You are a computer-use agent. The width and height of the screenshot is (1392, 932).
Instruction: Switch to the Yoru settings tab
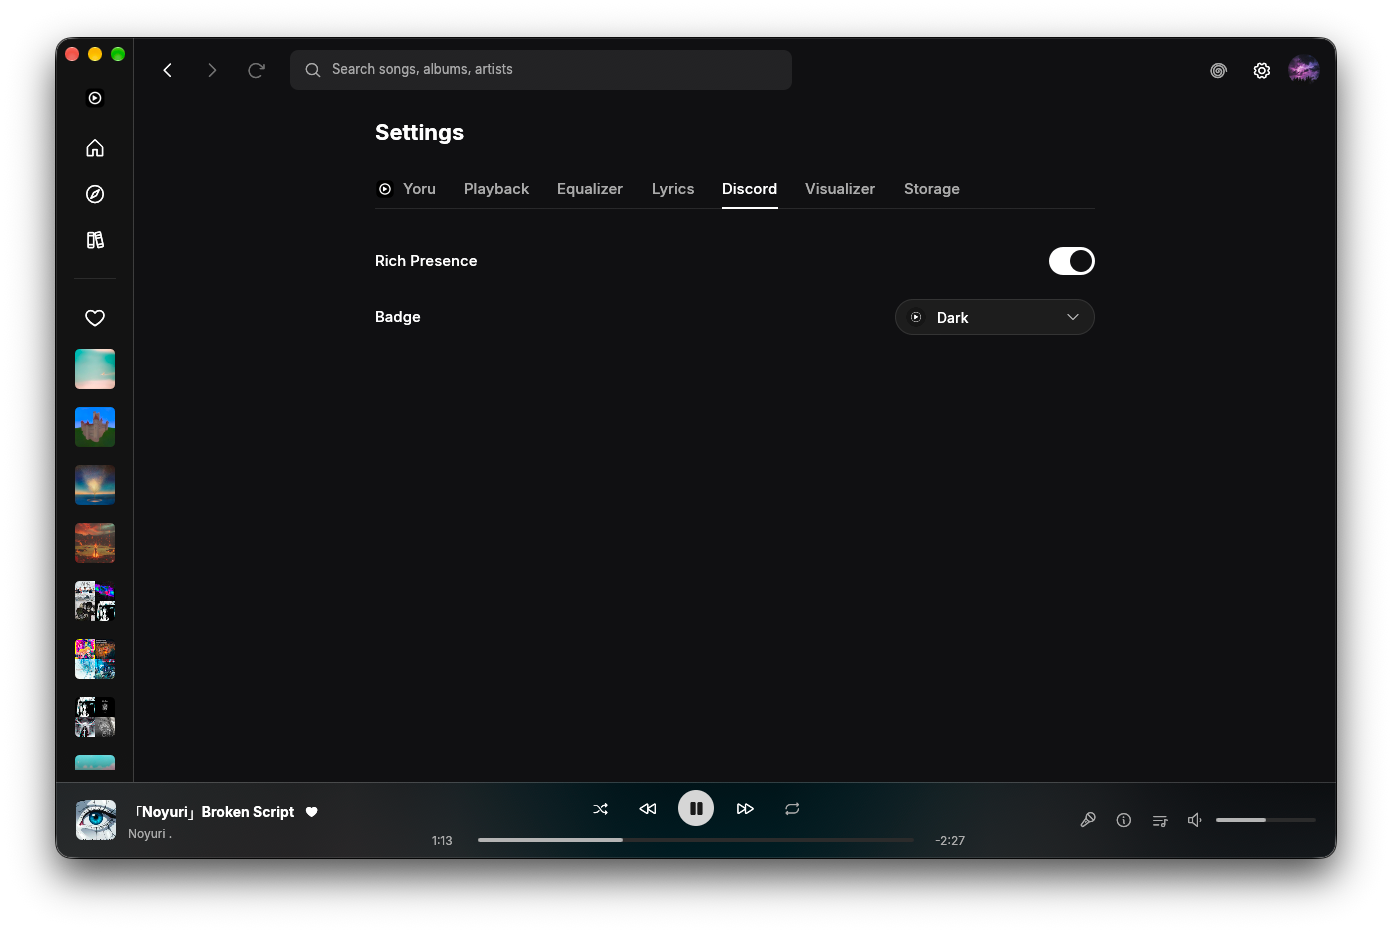point(406,189)
